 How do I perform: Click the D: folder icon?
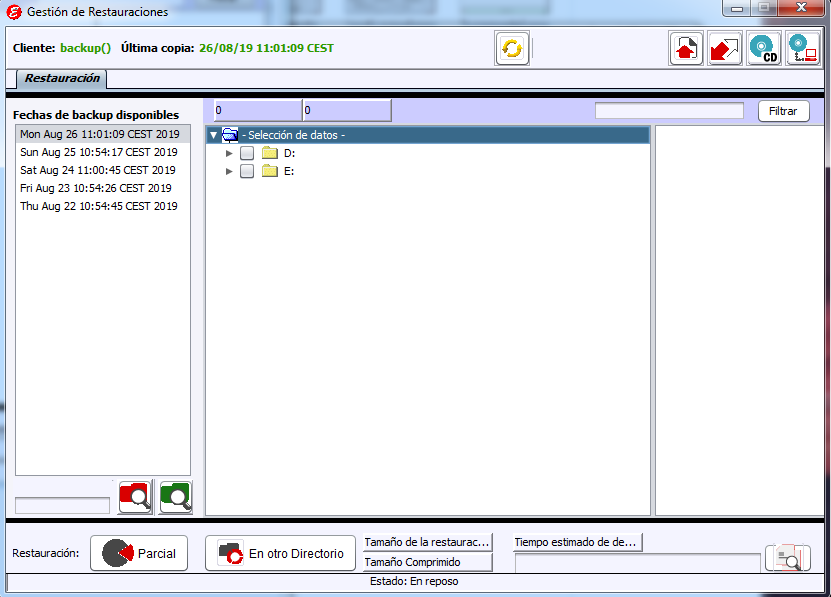pyautogui.click(x=270, y=153)
